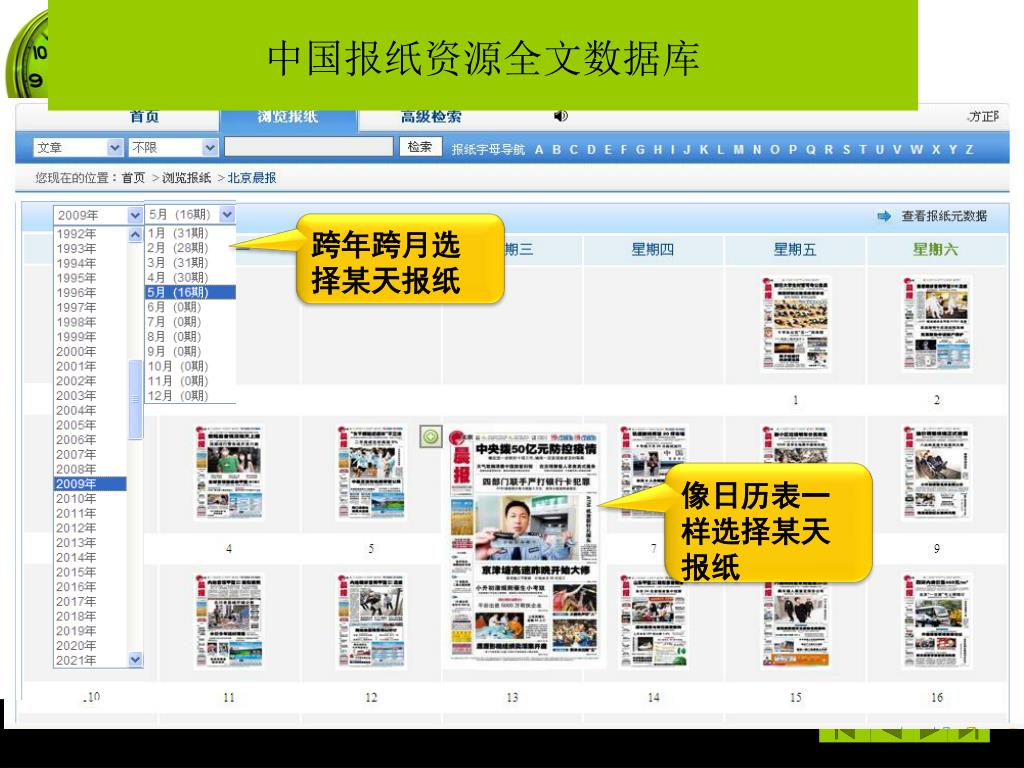
Task: Switch to the 首页 tab
Action: pyautogui.click(x=144, y=116)
